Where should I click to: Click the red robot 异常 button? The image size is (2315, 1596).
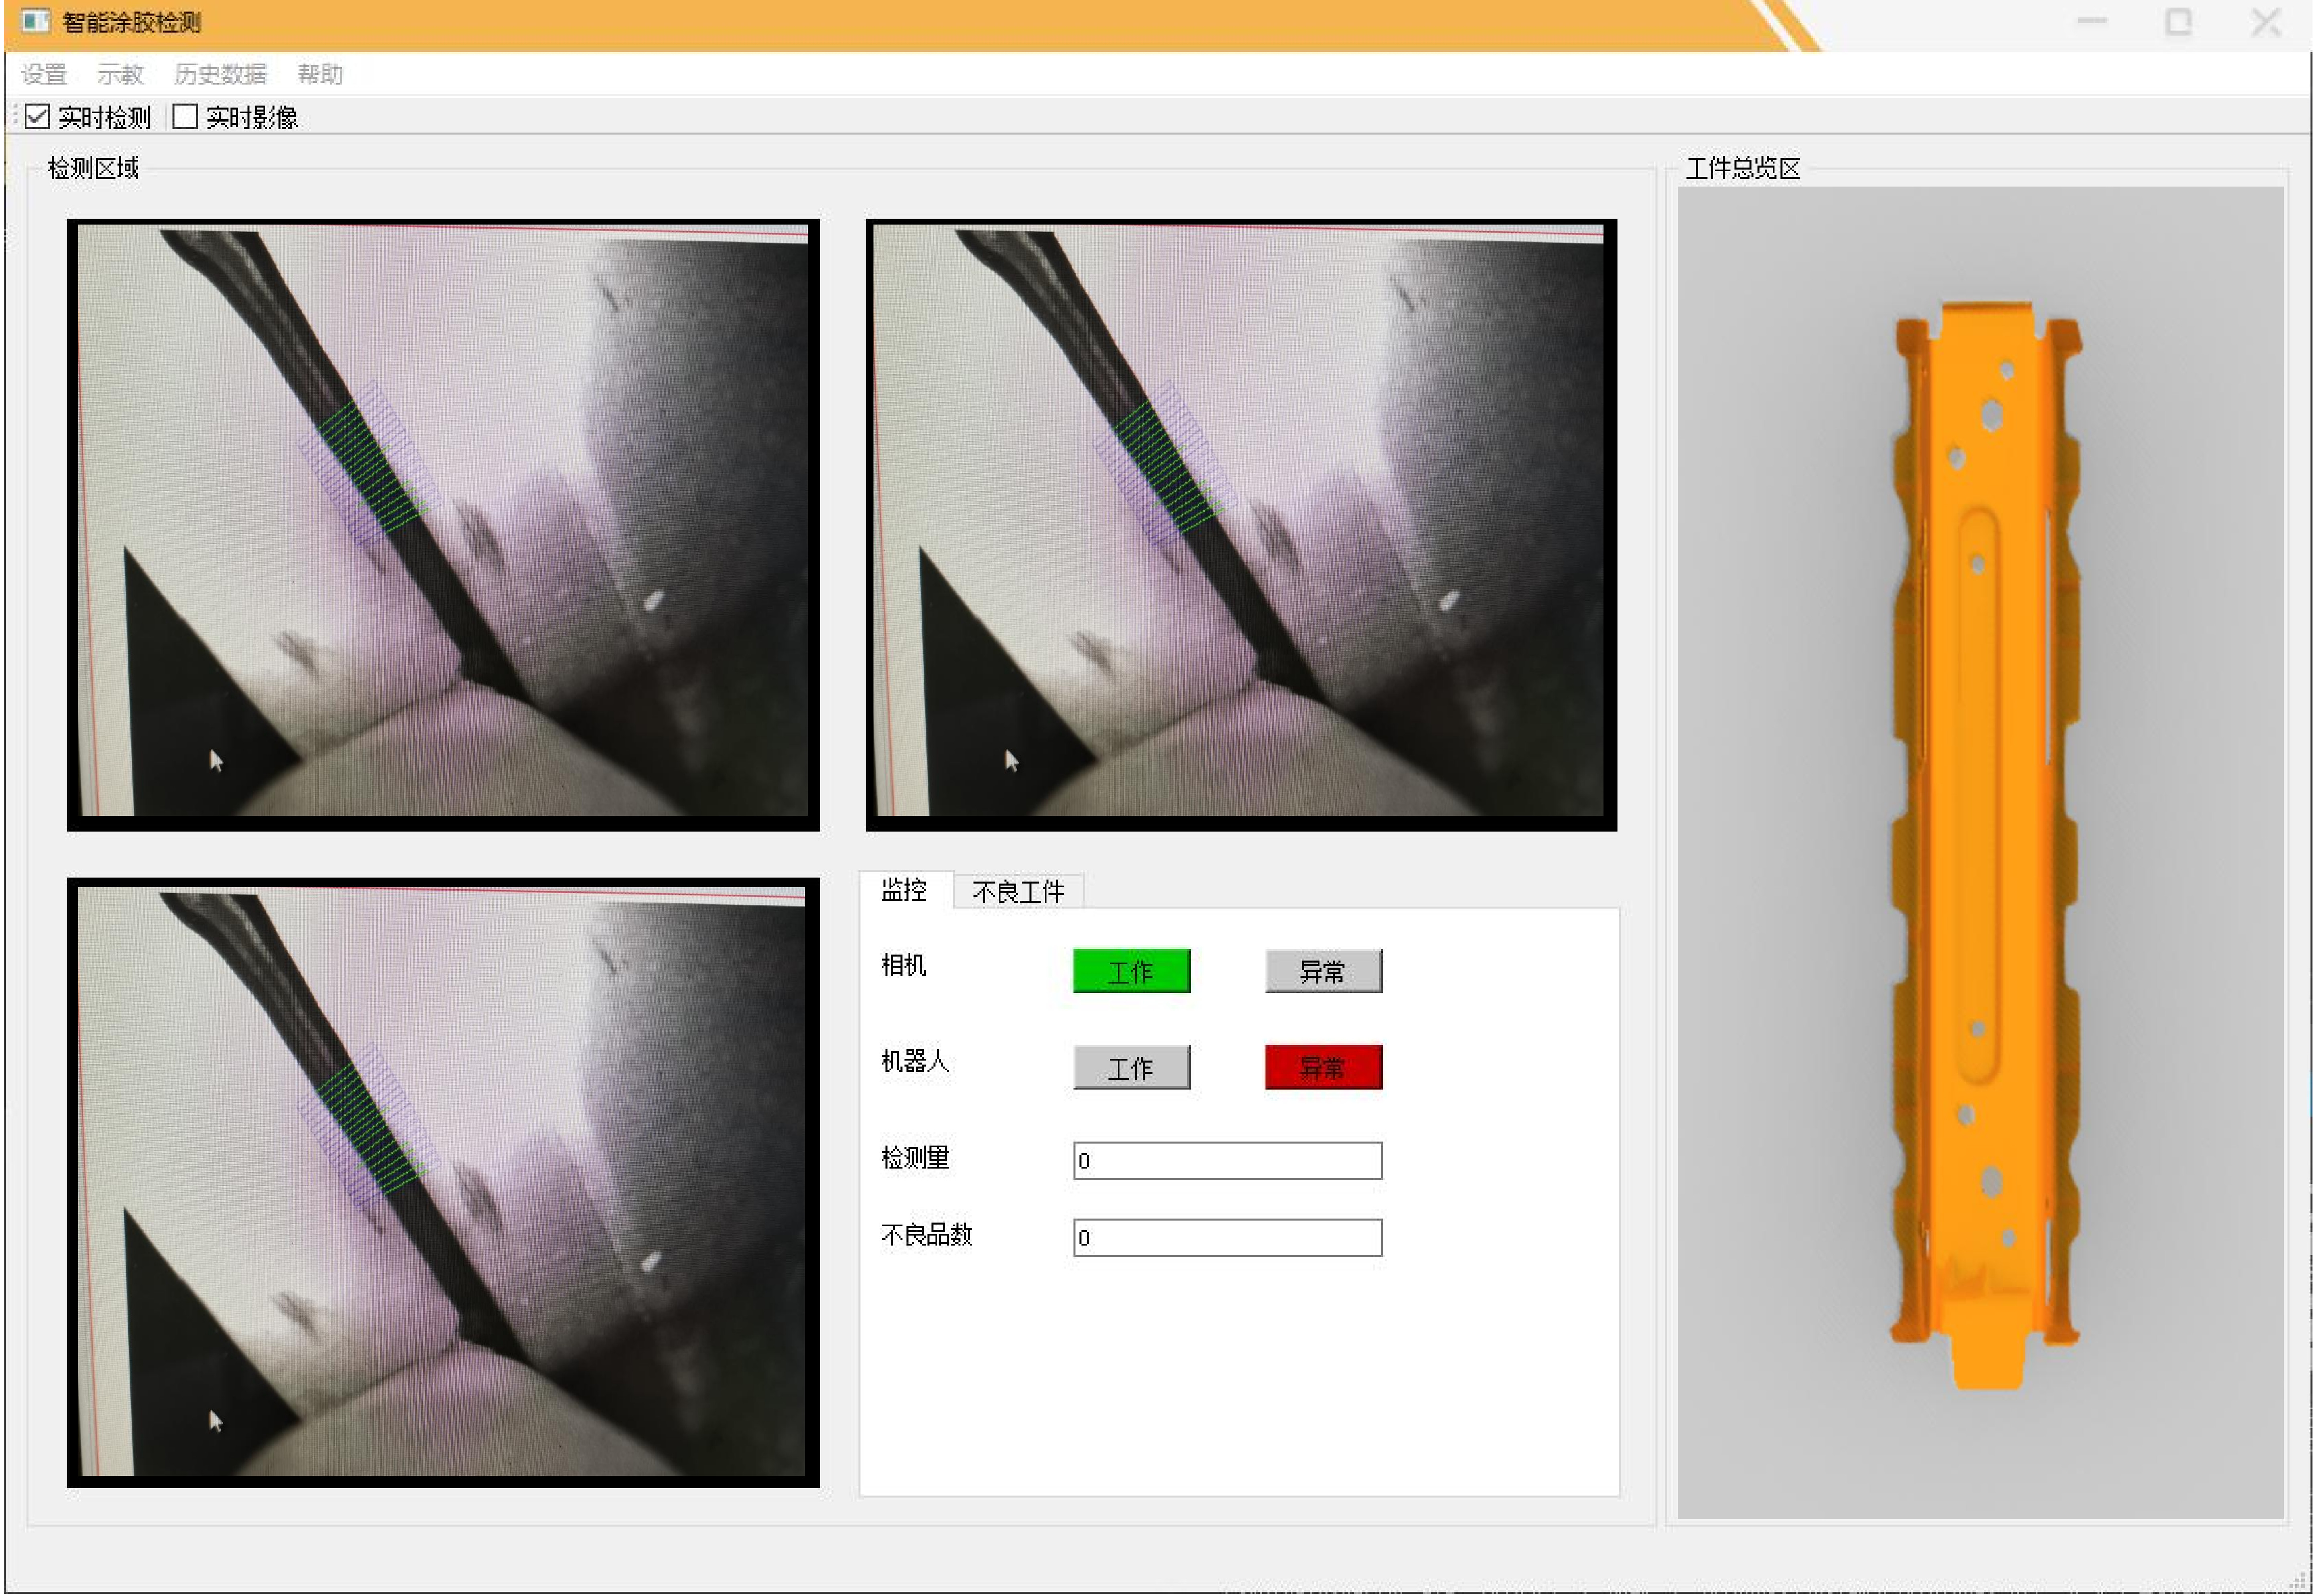click(1323, 1067)
